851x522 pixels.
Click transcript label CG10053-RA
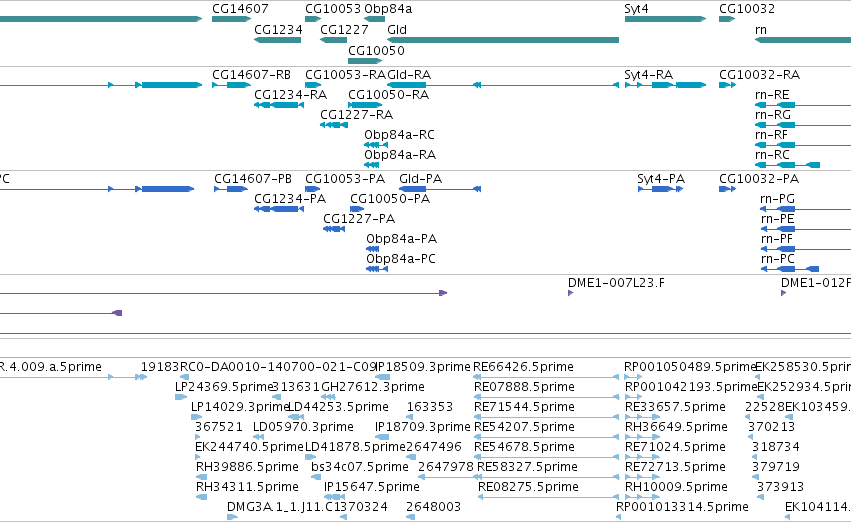(345, 75)
